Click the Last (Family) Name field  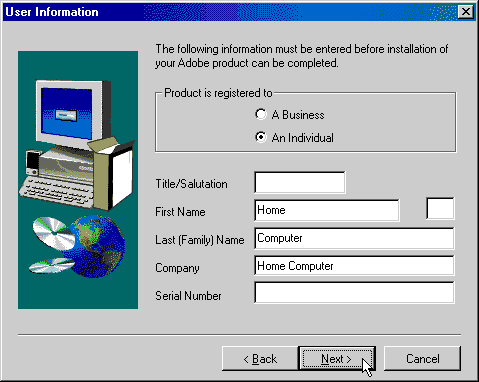(x=354, y=238)
